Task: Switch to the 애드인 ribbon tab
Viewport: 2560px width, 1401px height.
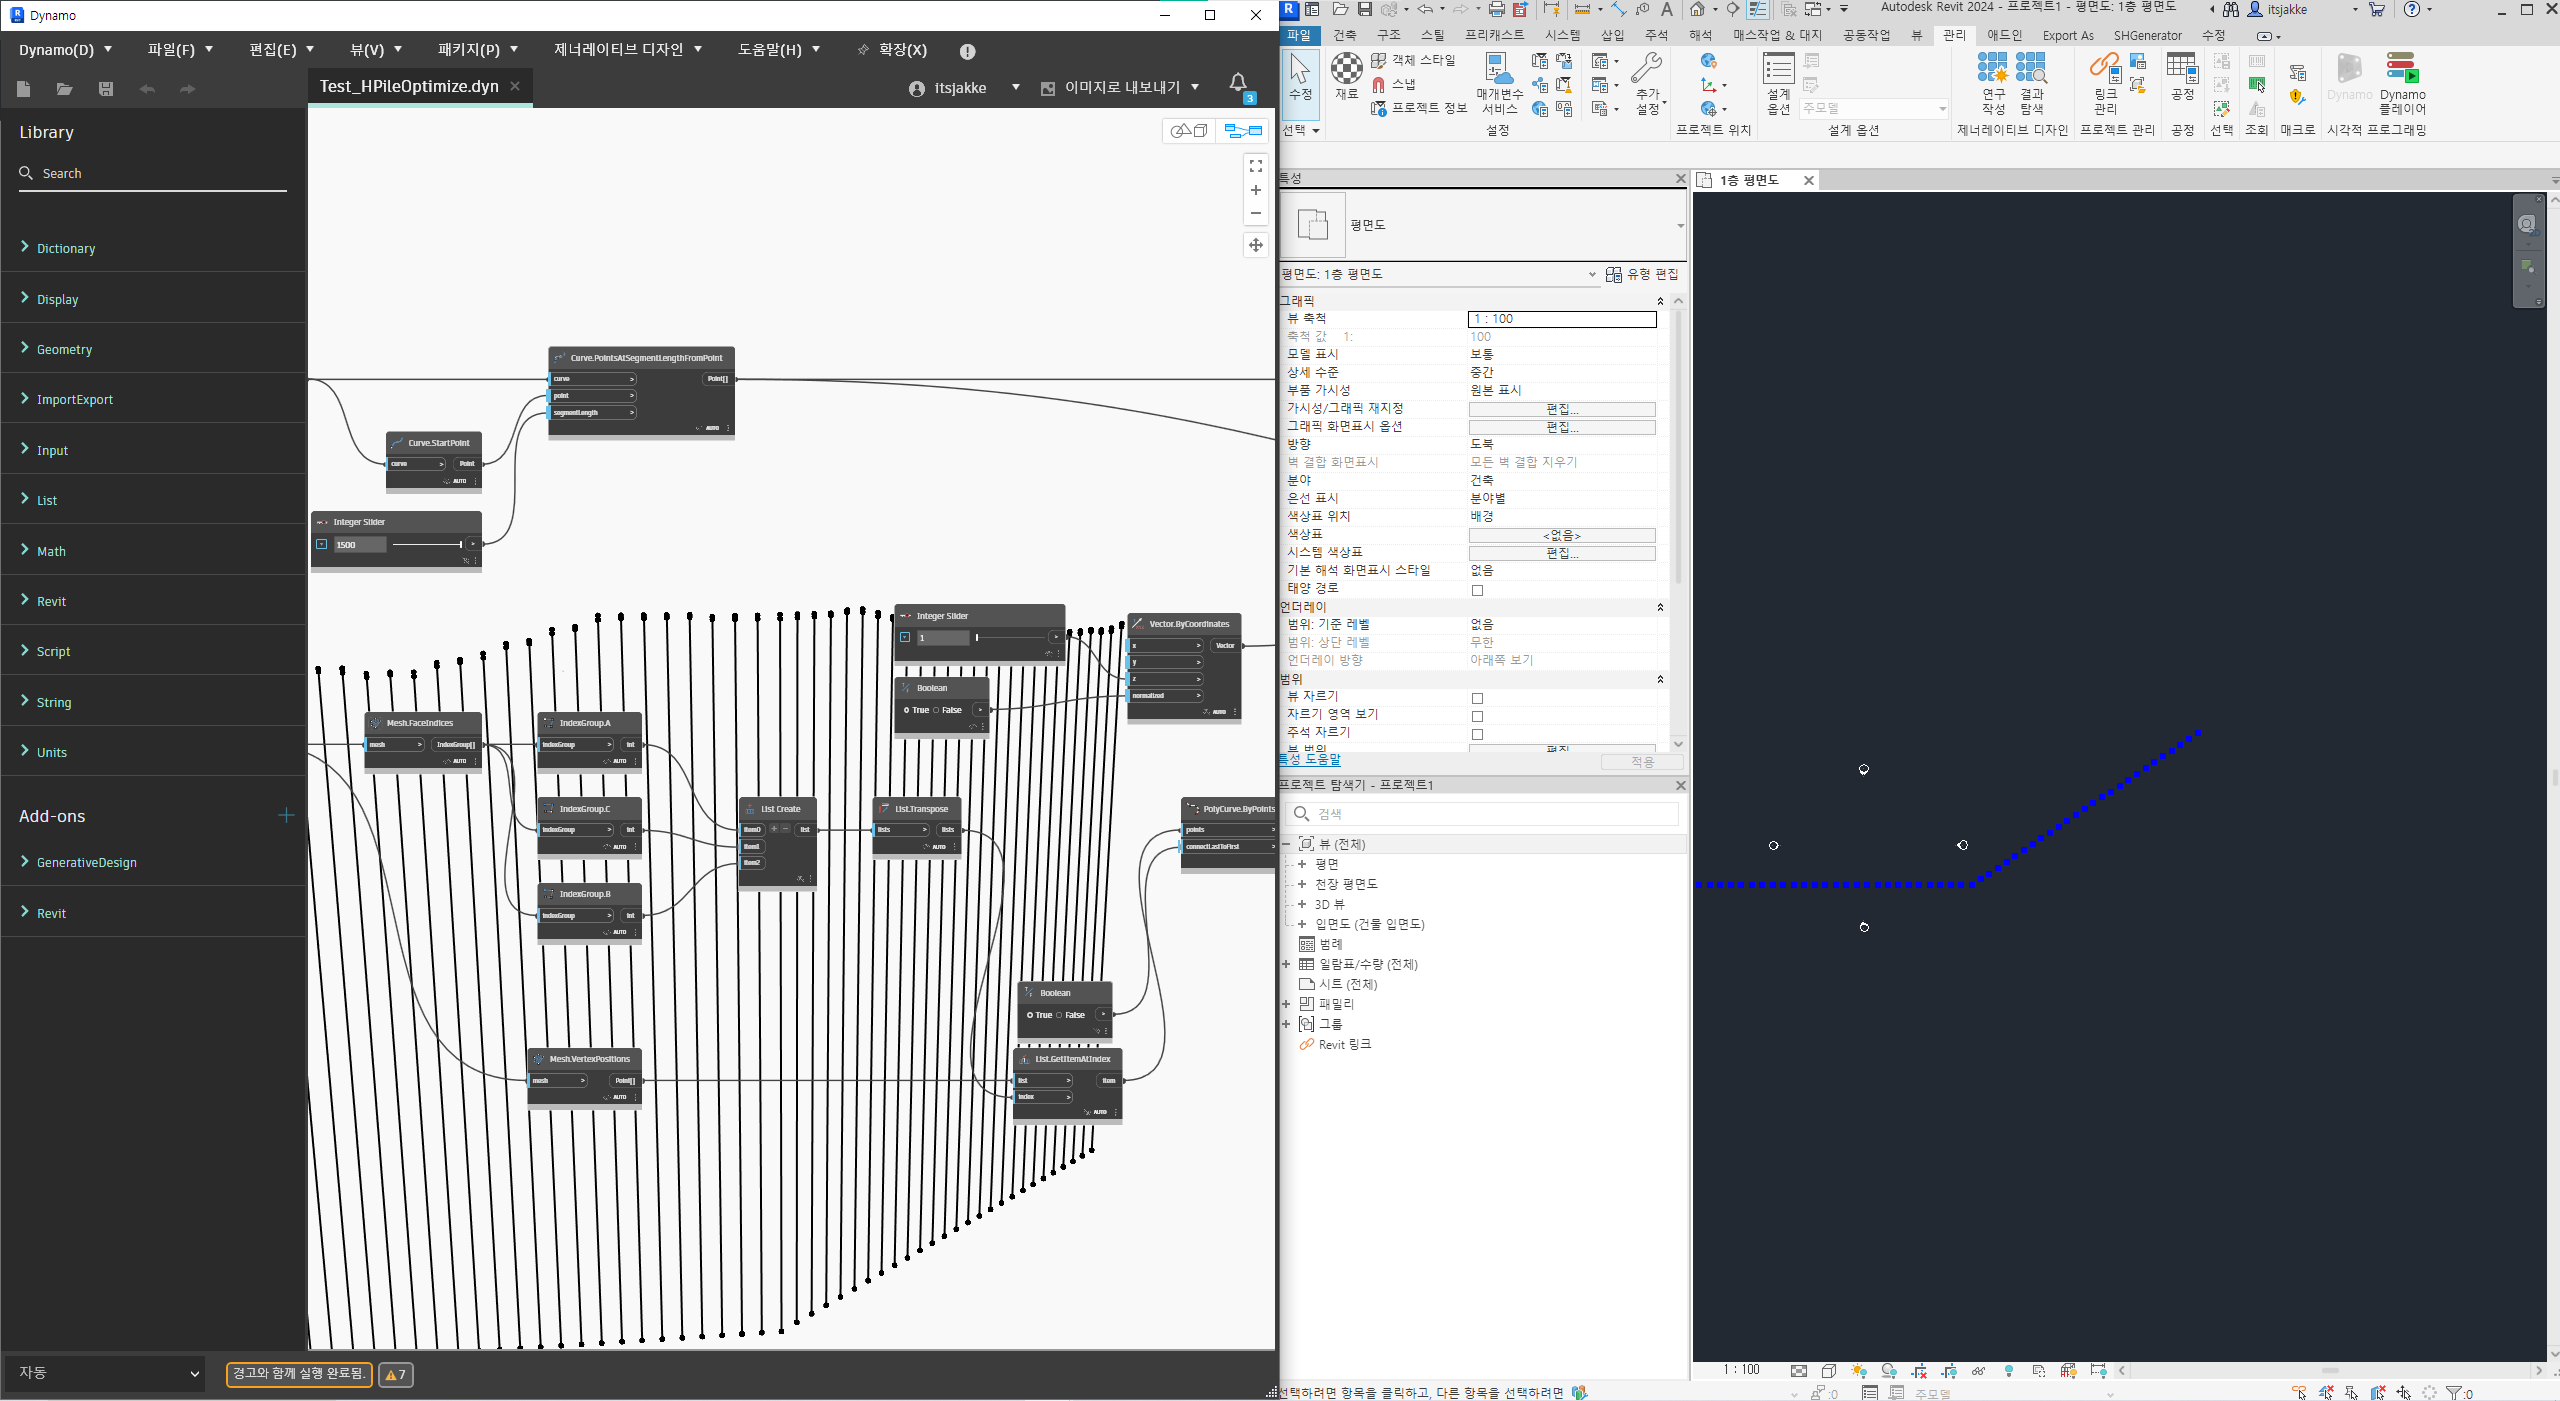Action: [2004, 35]
